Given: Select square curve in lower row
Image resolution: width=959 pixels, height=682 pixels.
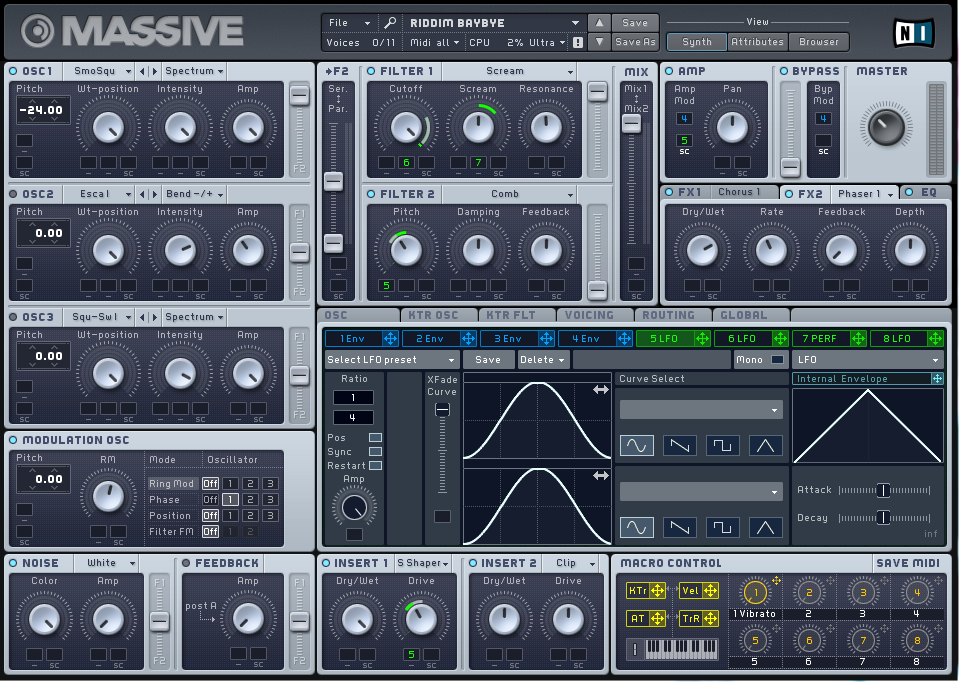Looking at the screenshot, I should pyautogui.click(x=722, y=527).
